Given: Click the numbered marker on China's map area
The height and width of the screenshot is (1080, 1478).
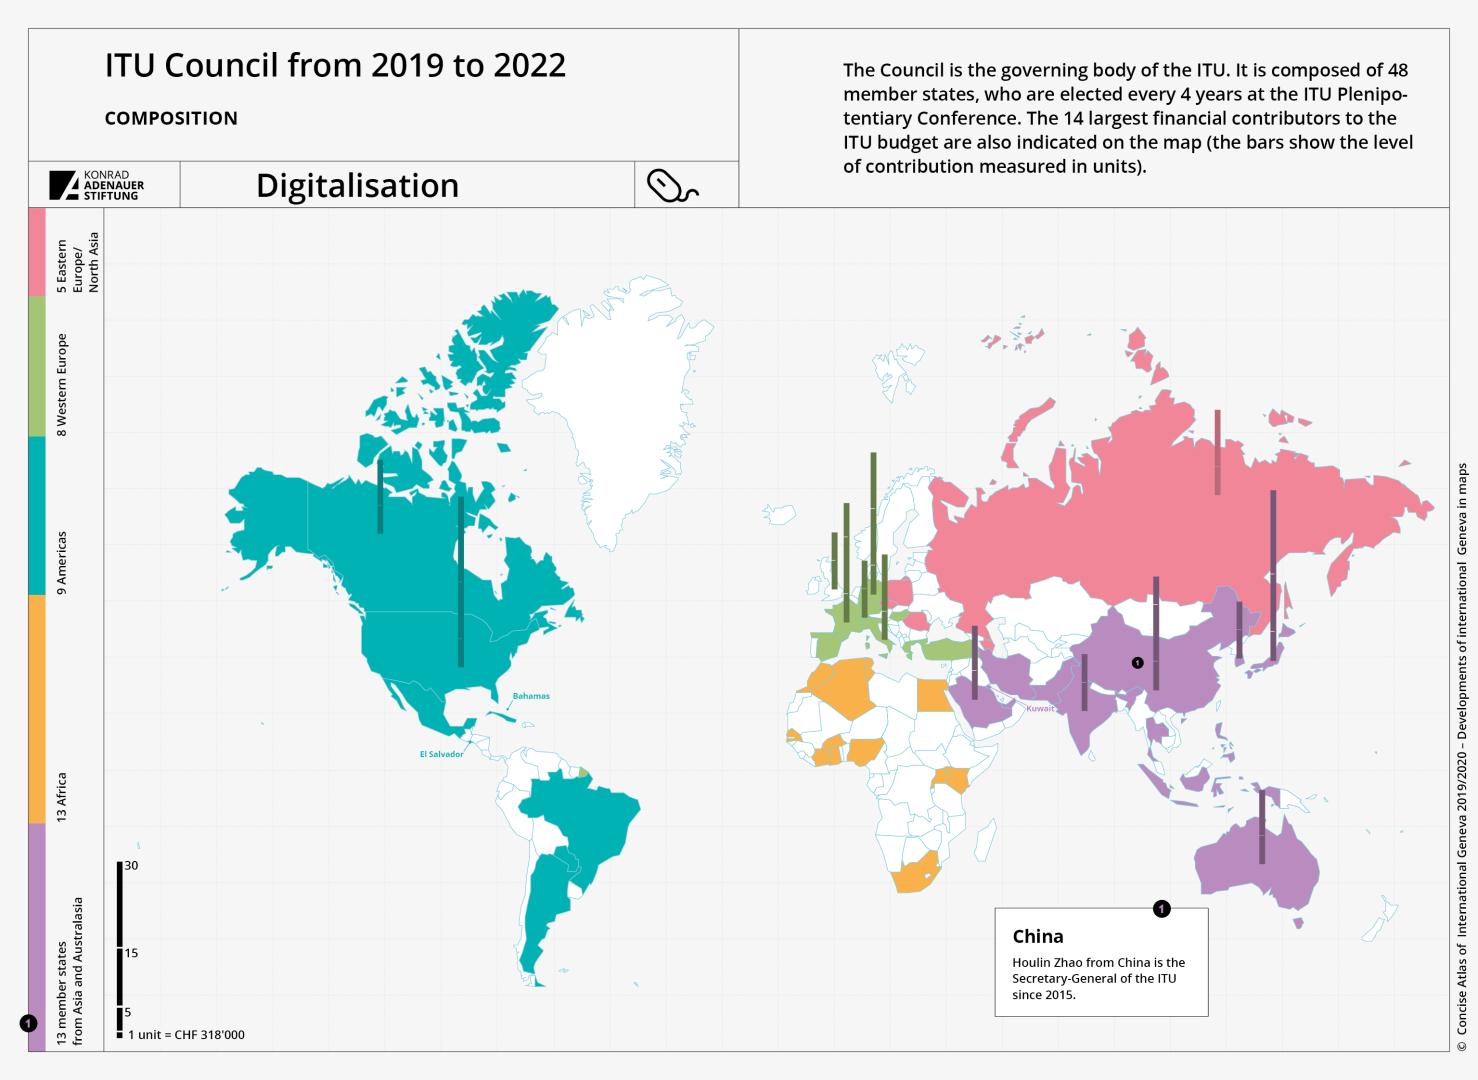Looking at the screenshot, I should (x=1137, y=663).
